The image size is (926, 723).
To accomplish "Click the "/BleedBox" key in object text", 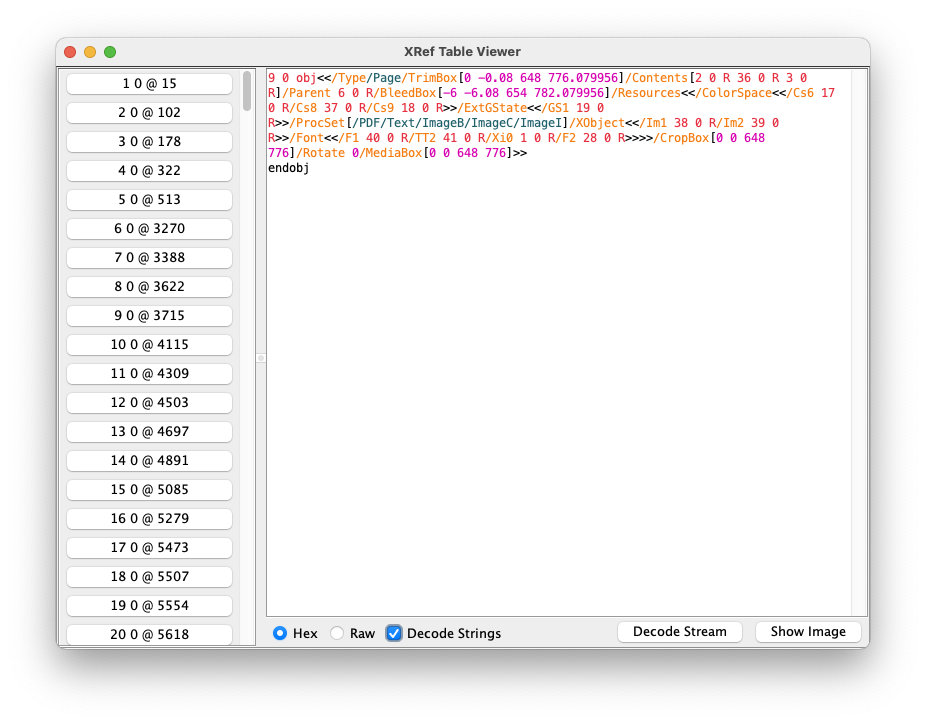I will pyautogui.click(x=408, y=93).
